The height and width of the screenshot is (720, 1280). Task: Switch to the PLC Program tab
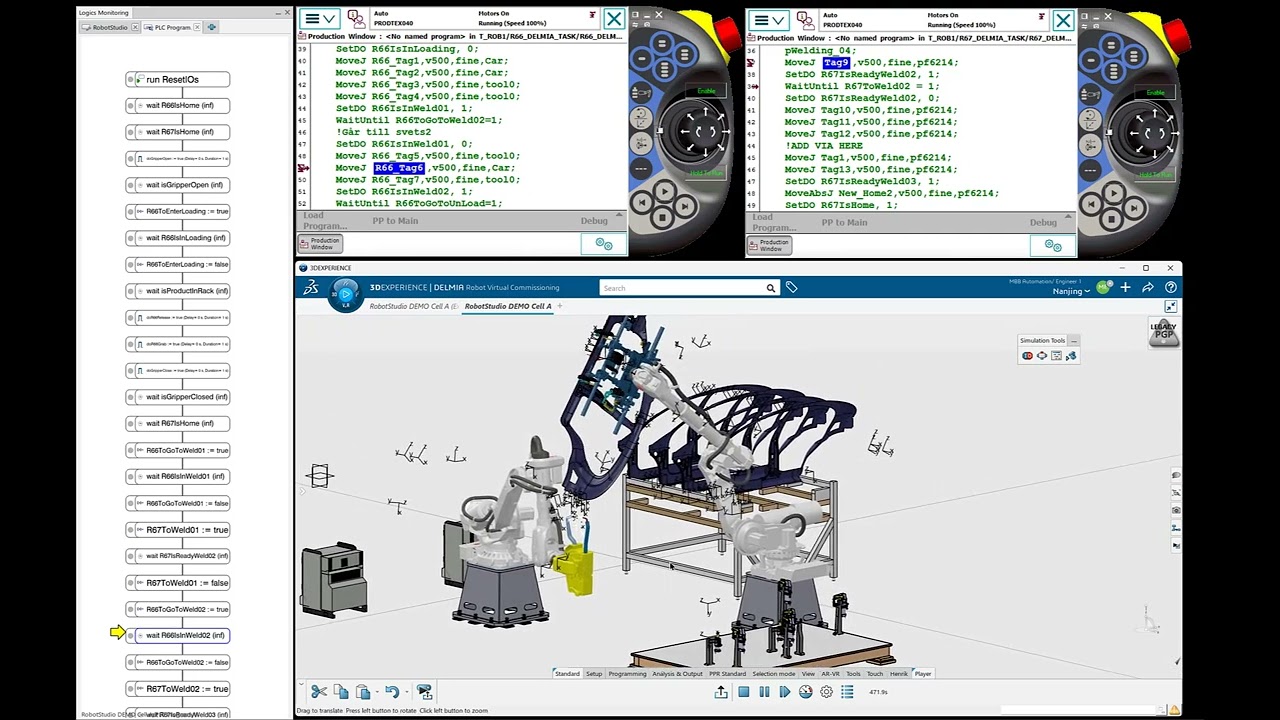(172, 27)
